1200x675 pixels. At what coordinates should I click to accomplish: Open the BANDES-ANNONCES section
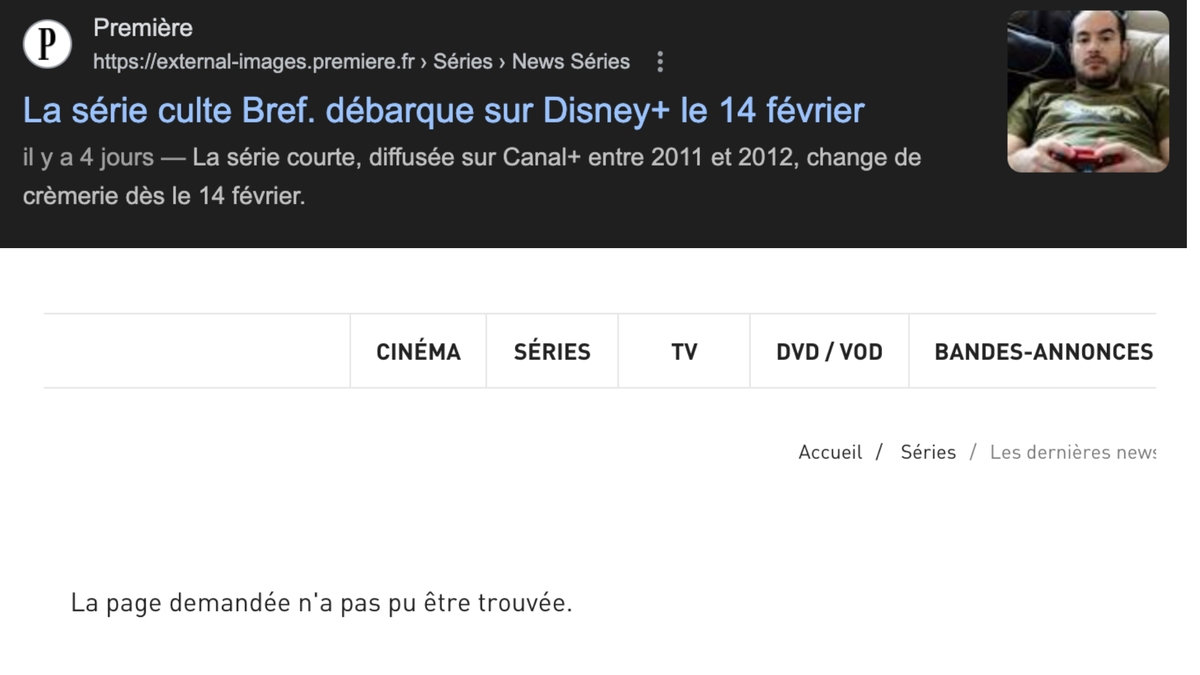coord(1043,352)
